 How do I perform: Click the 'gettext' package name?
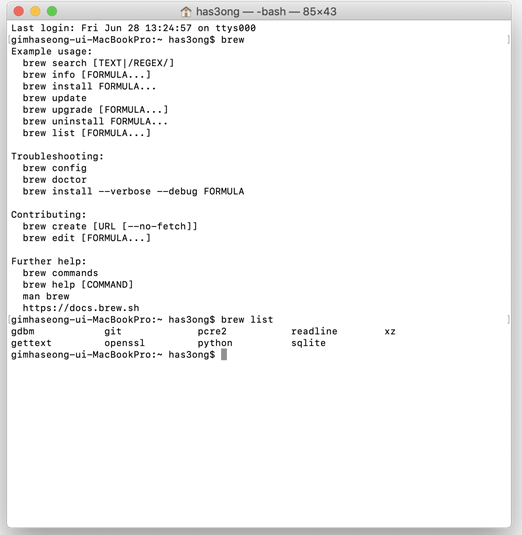(31, 343)
